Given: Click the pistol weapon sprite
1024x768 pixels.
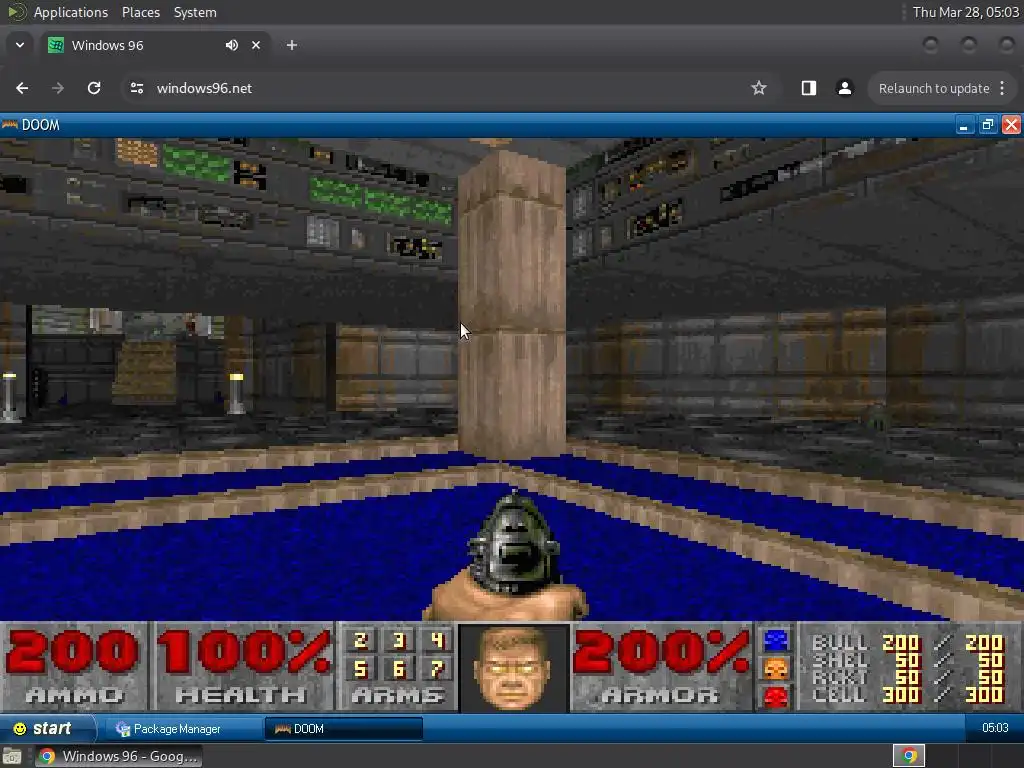Looking at the screenshot, I should click(508, 555).
